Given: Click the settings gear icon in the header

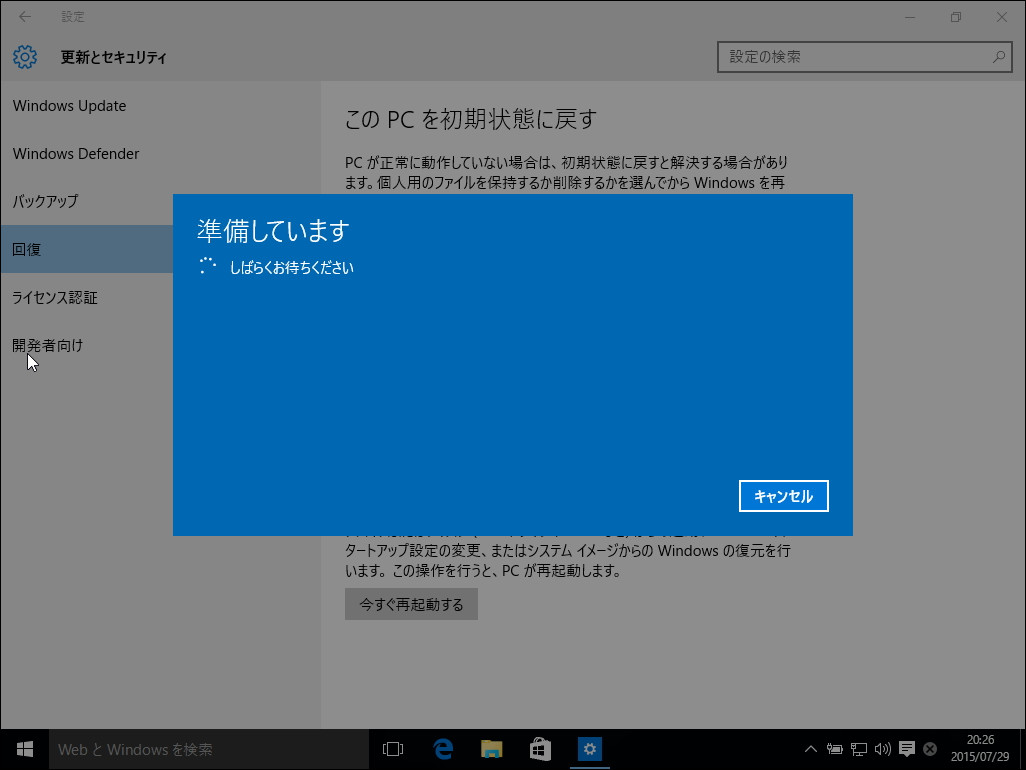Looking at the screenshot, I should (x=23, y=57).
